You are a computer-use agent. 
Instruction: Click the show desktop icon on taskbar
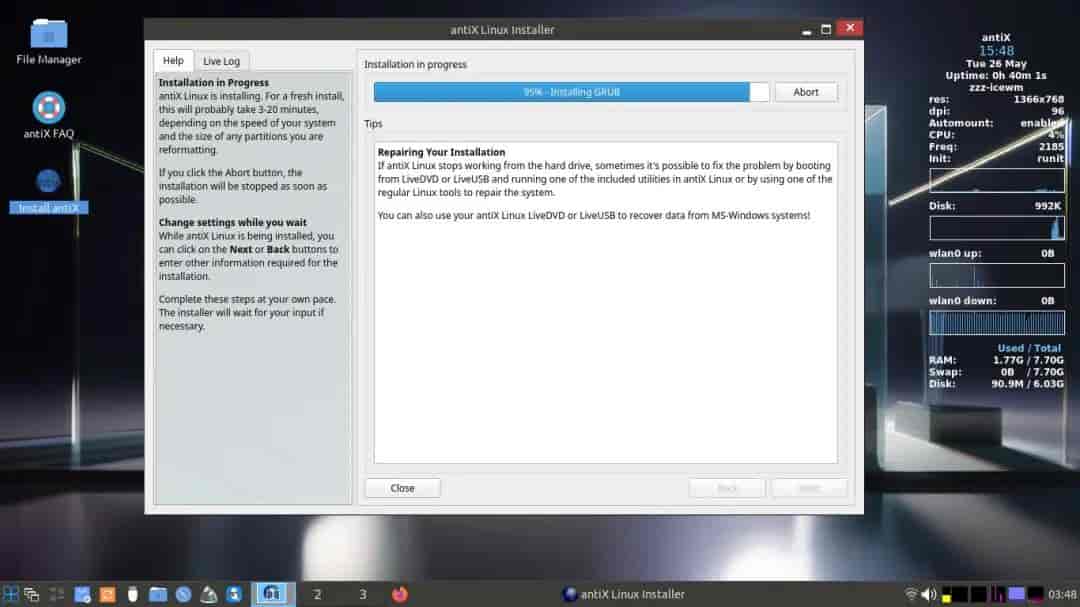[x=56, y=594]
